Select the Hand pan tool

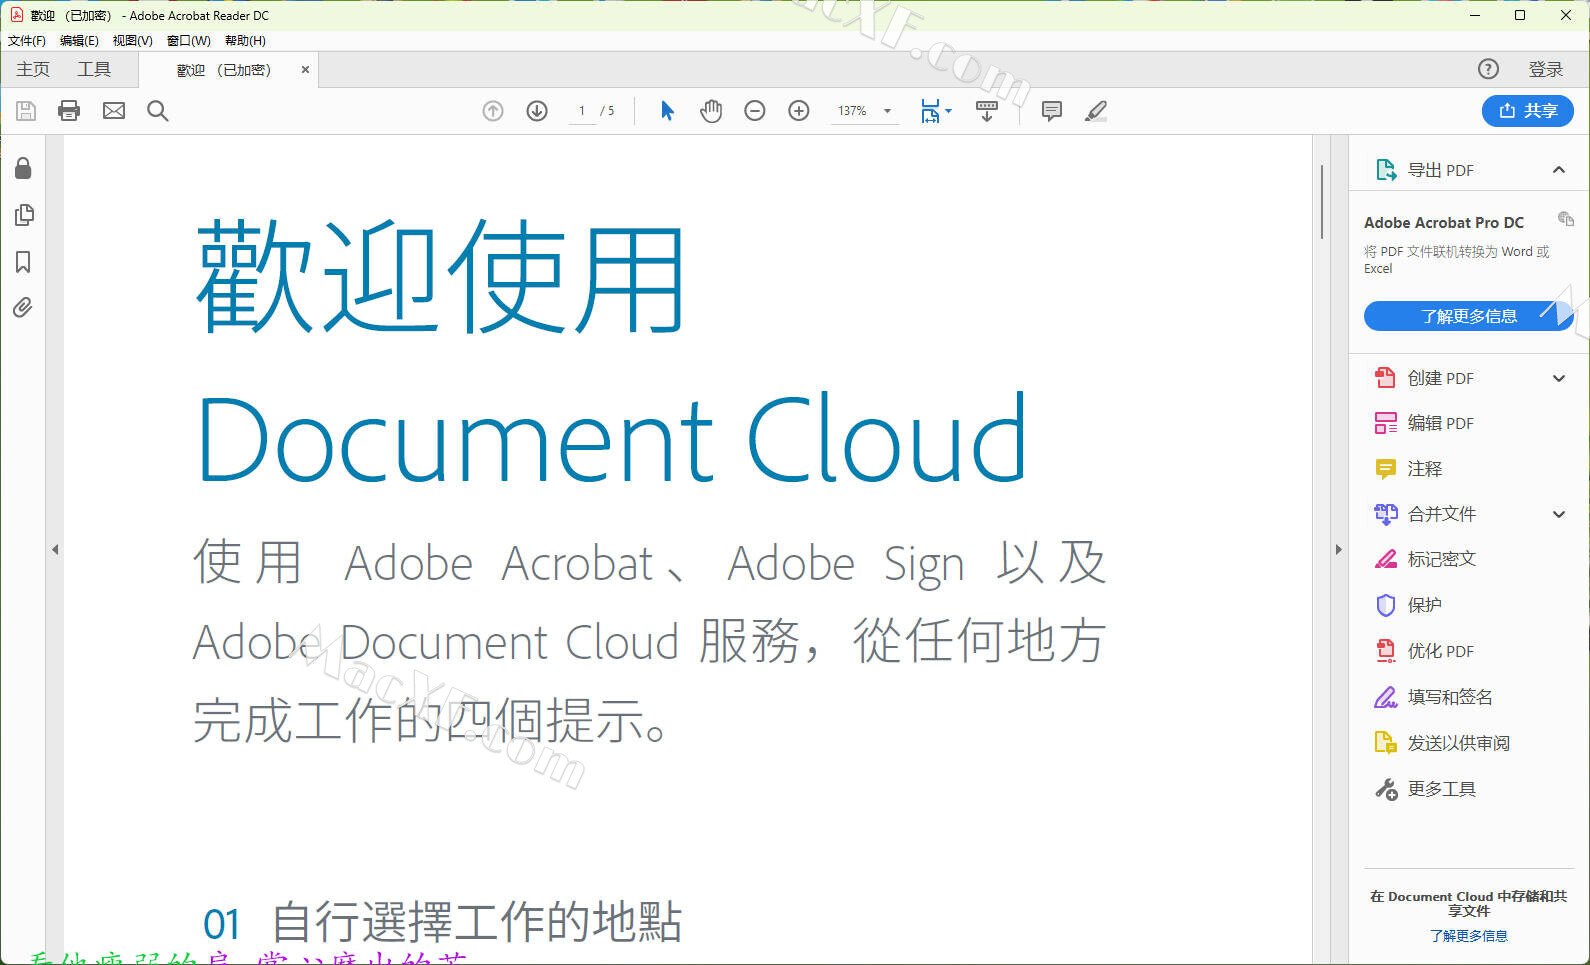(x=711, y=111)
